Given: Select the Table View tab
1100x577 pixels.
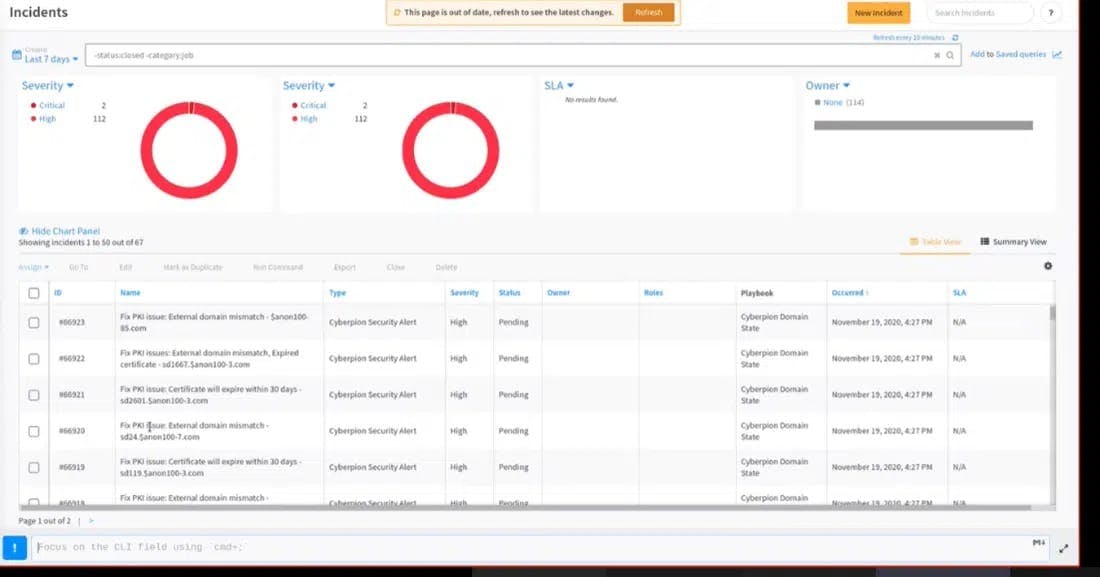Looking at the screenshot, I should point(935,242).
